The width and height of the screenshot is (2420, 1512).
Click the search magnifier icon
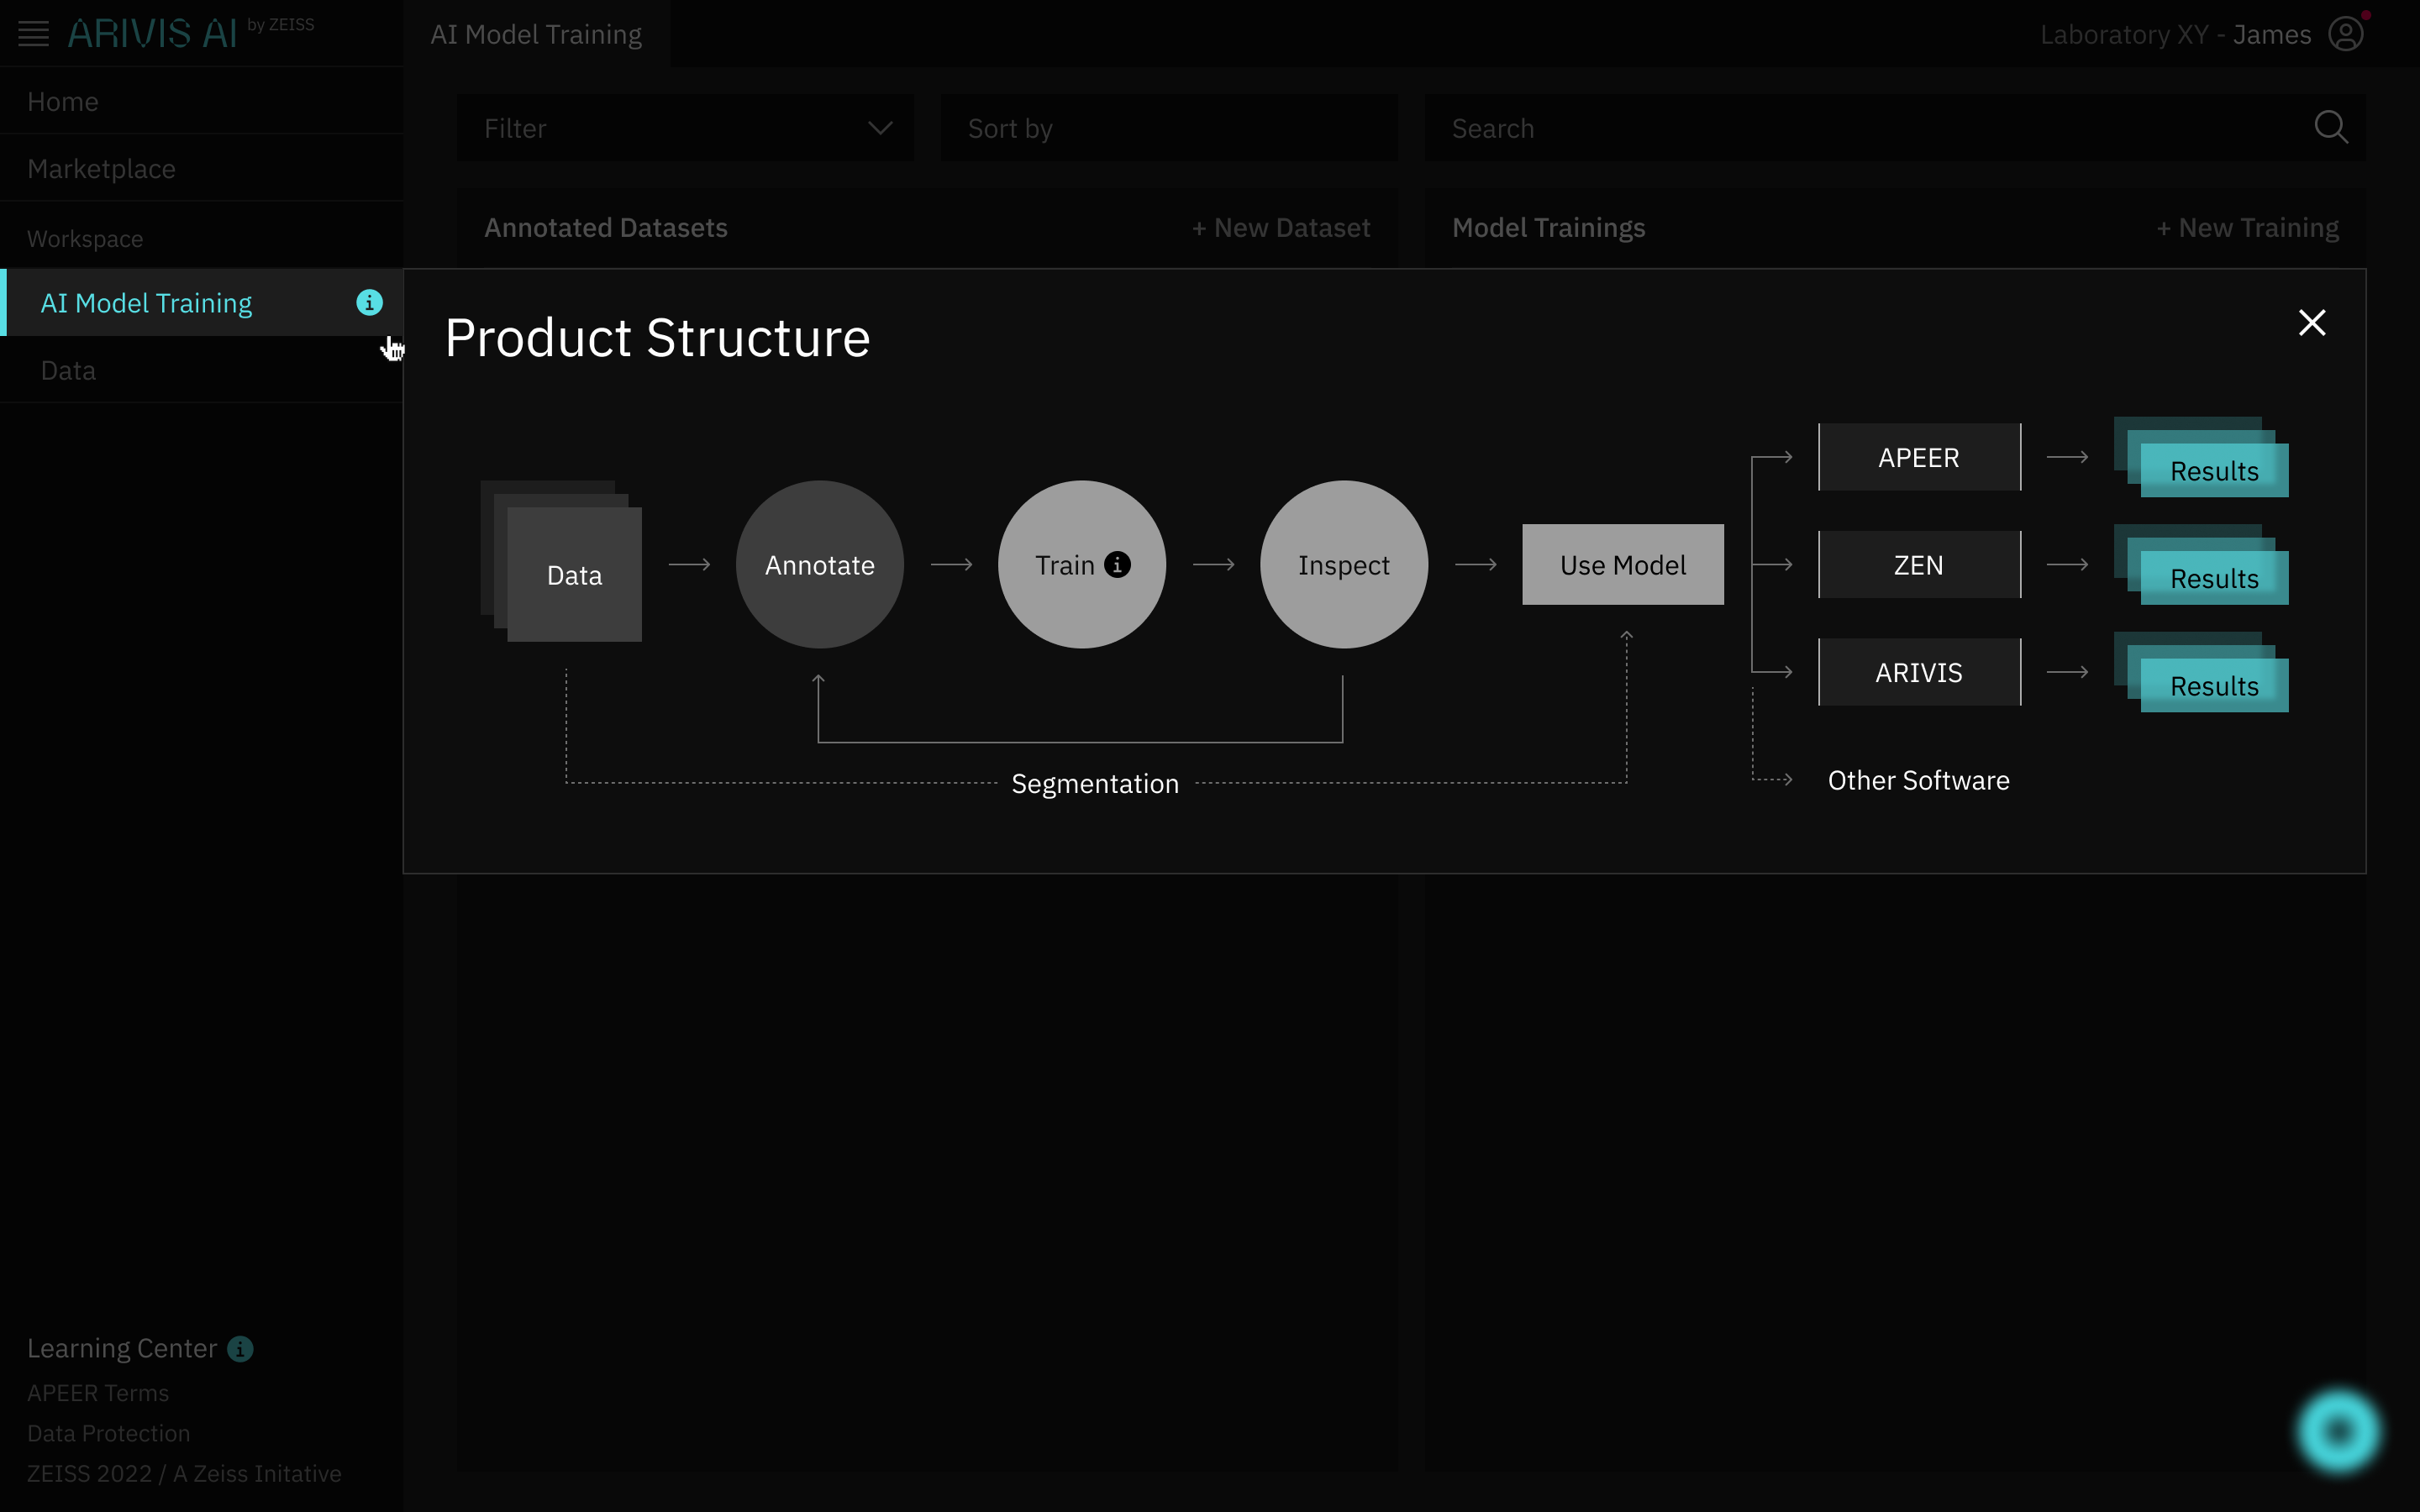pyautogui.click(x=2331, y=127)
